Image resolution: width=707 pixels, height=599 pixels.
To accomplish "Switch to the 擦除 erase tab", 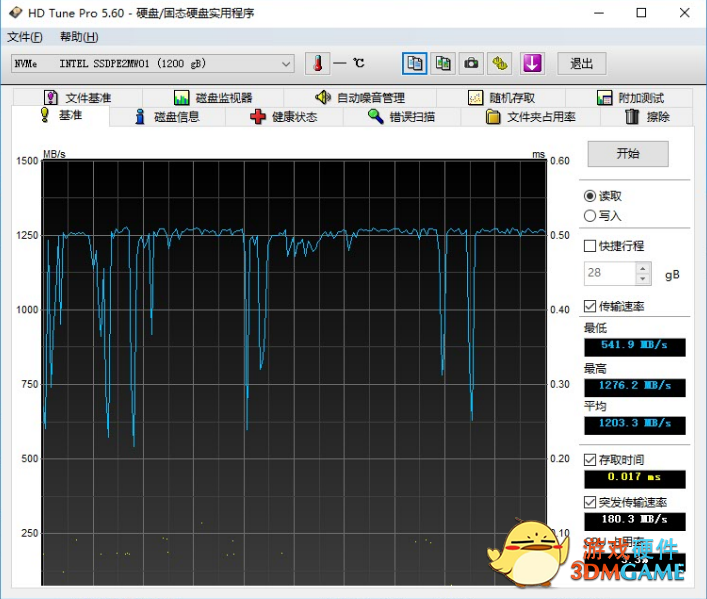I will point(647,117).
